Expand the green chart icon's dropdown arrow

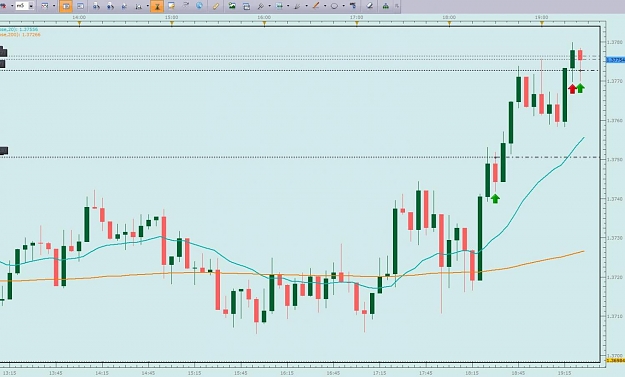(x=288, y=6)
